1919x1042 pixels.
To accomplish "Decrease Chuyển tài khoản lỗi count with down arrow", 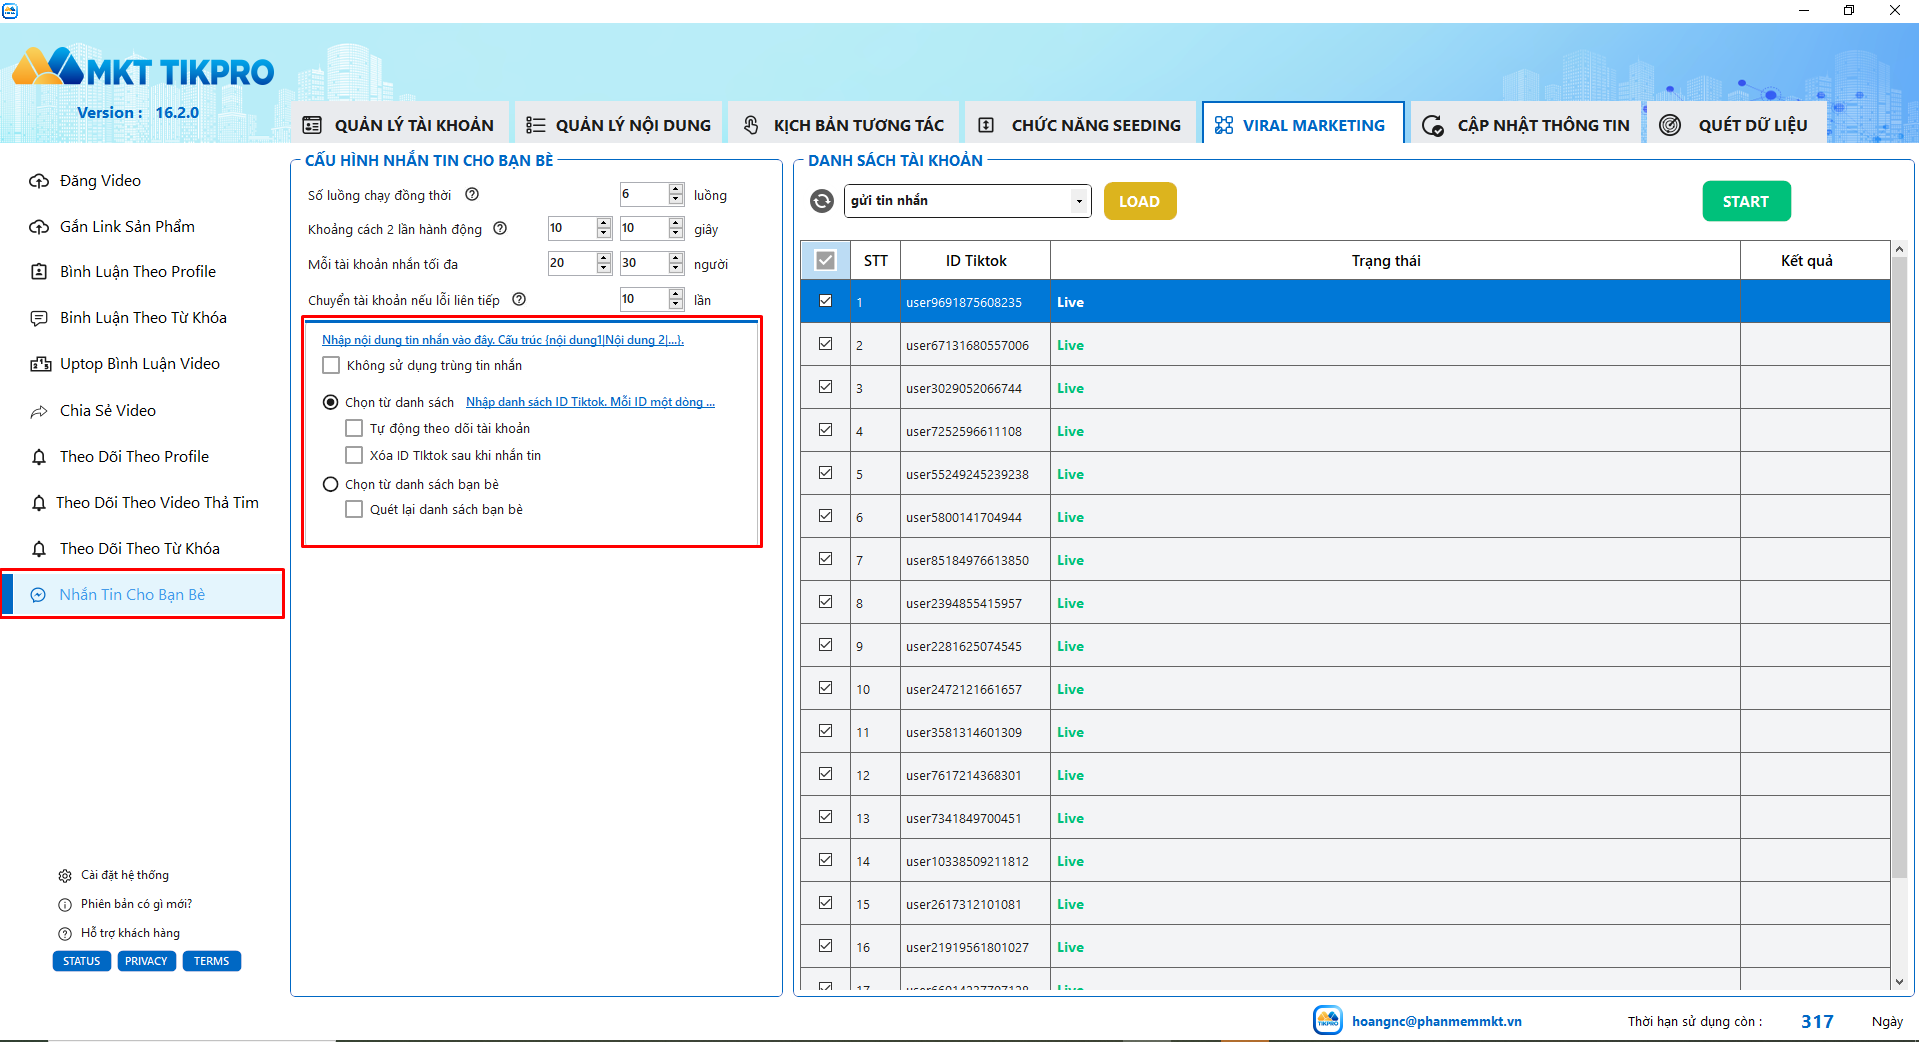I will (676, 304).
